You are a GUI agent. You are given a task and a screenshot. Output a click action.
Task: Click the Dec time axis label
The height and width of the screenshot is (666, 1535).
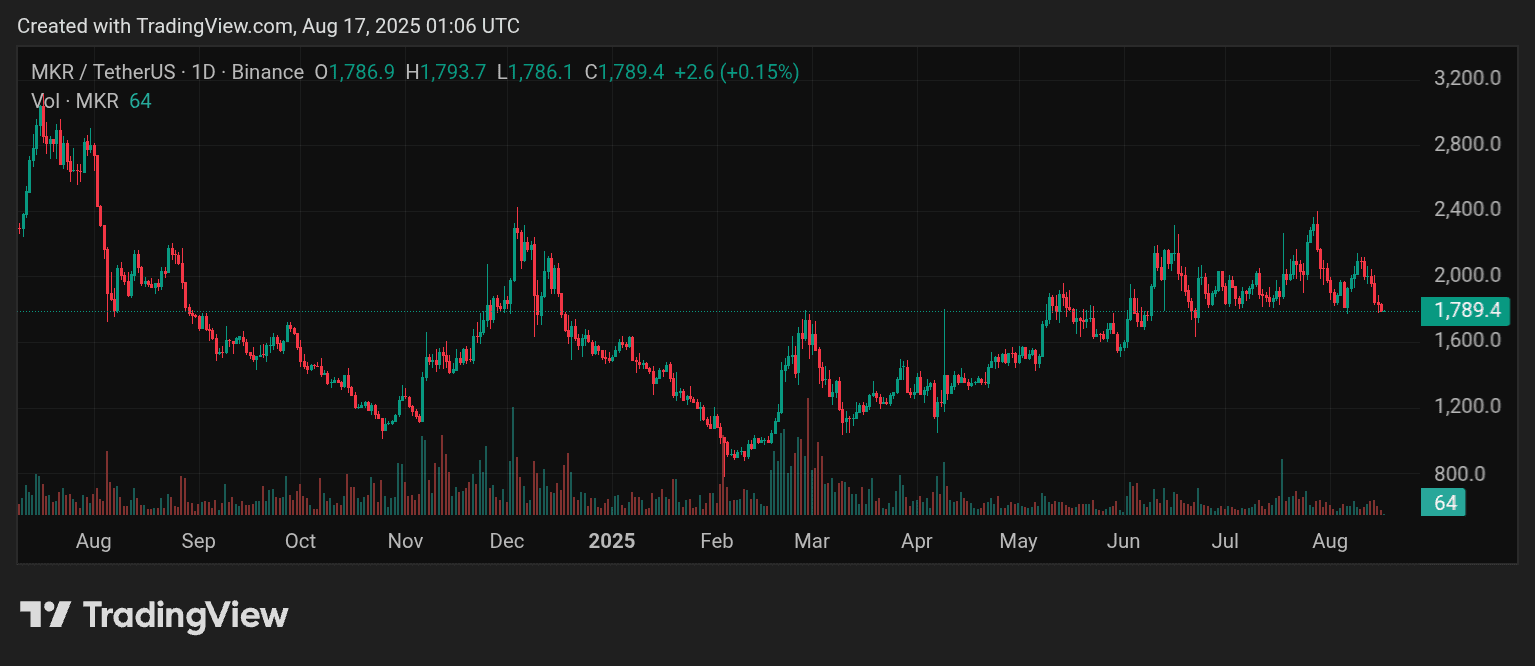tap(507, 542)
